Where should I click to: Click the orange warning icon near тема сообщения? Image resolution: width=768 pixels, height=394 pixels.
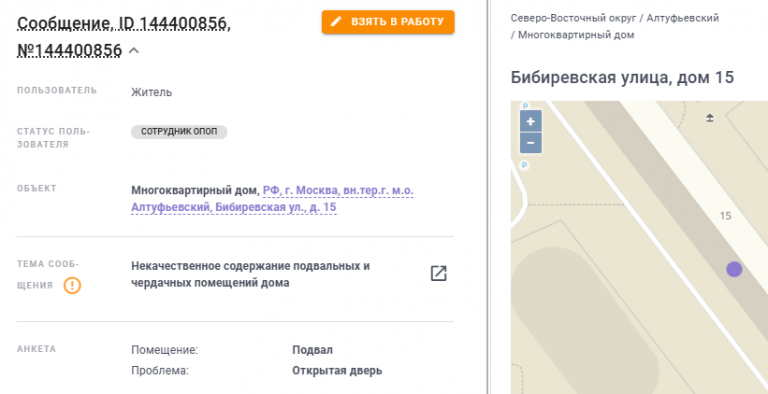tap(72, 285)
